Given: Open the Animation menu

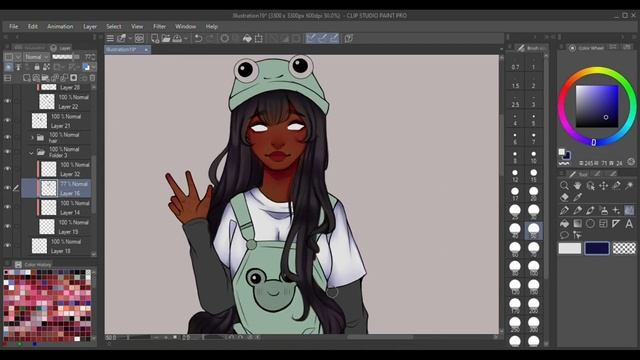Looking at the screenshot, I should pyautogui.click(x=60, y=27).
